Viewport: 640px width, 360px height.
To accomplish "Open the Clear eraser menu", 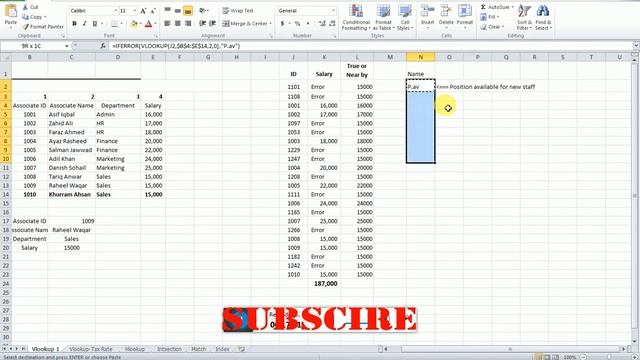I will pos(492,27).
